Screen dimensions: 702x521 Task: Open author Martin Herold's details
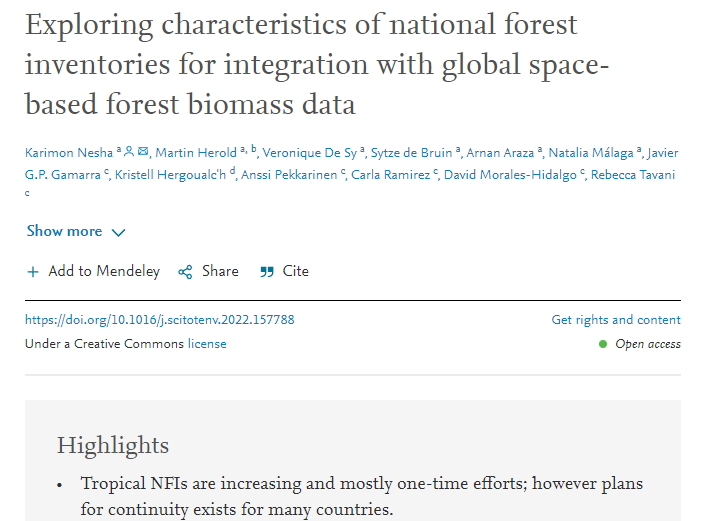click(x=196, y=153)
